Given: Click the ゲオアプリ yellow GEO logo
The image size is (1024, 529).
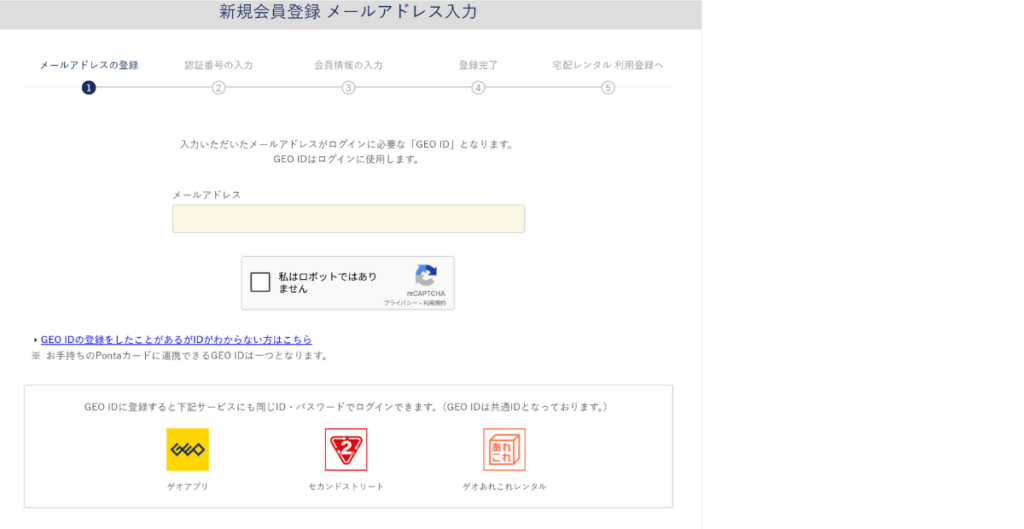Looking at the screenshot, I should coord(187,449).
